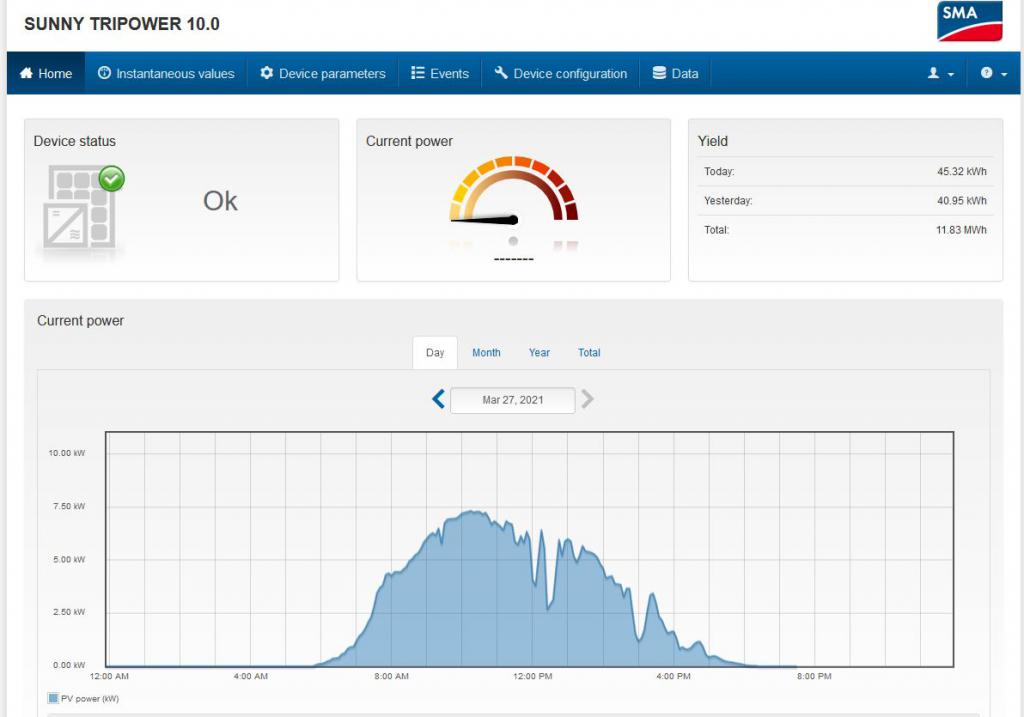1024x717 pixels.
Task: Click the current power gauge dial
Action: [x=514, y=190]
